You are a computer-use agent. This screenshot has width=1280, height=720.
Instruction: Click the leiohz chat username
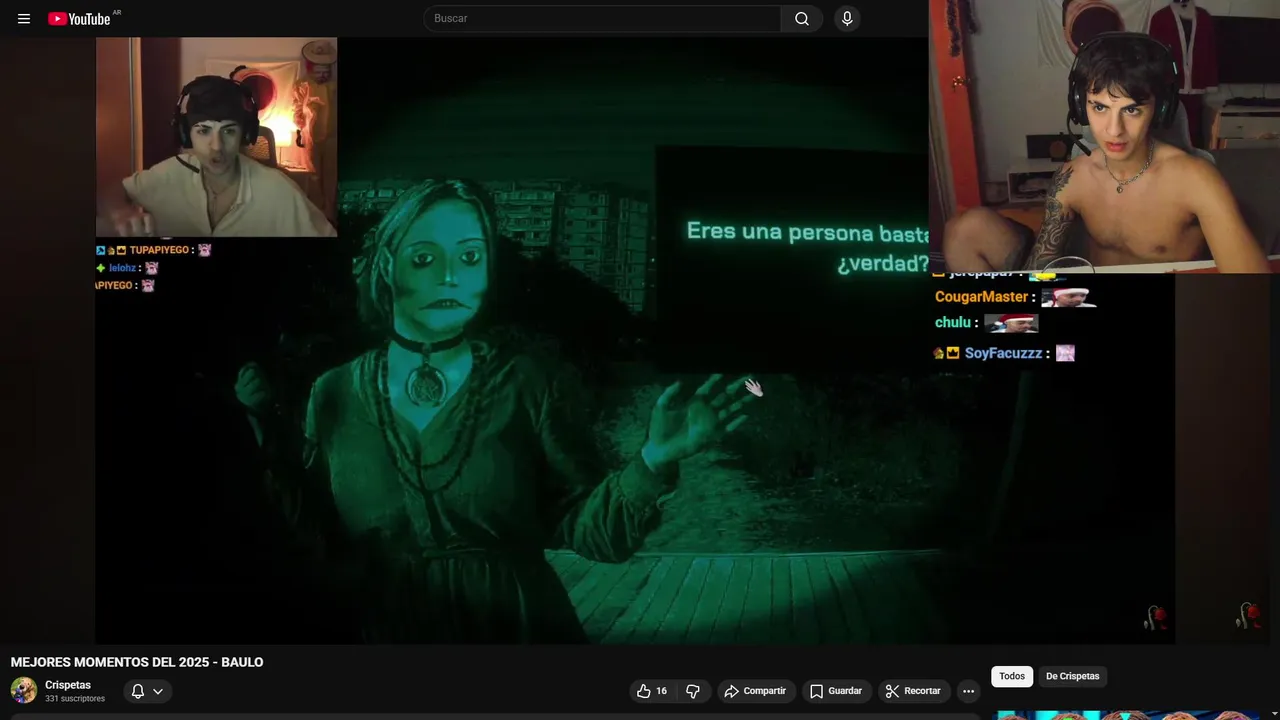tap(122, 268)
